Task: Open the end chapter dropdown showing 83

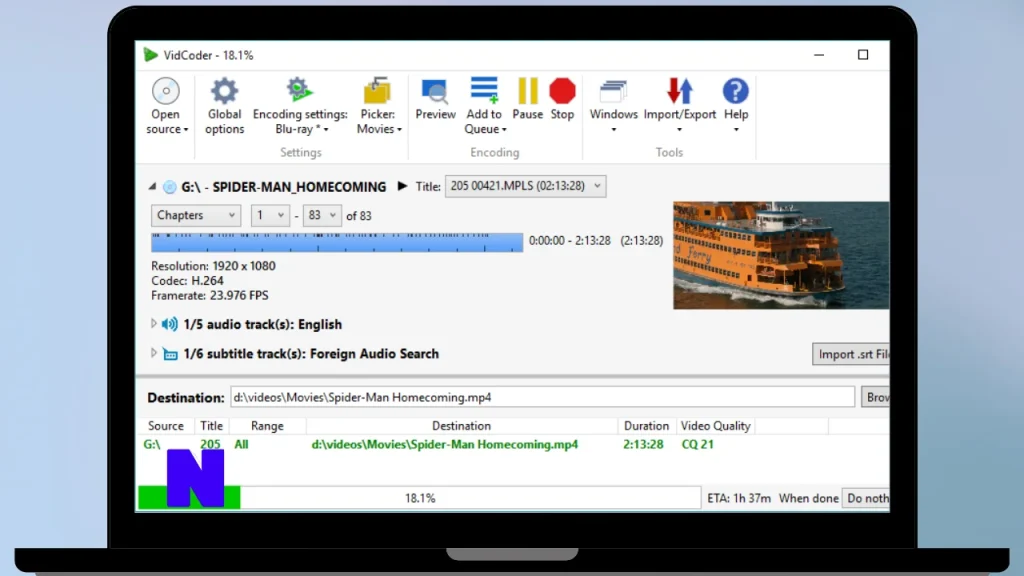Action: 322,215
